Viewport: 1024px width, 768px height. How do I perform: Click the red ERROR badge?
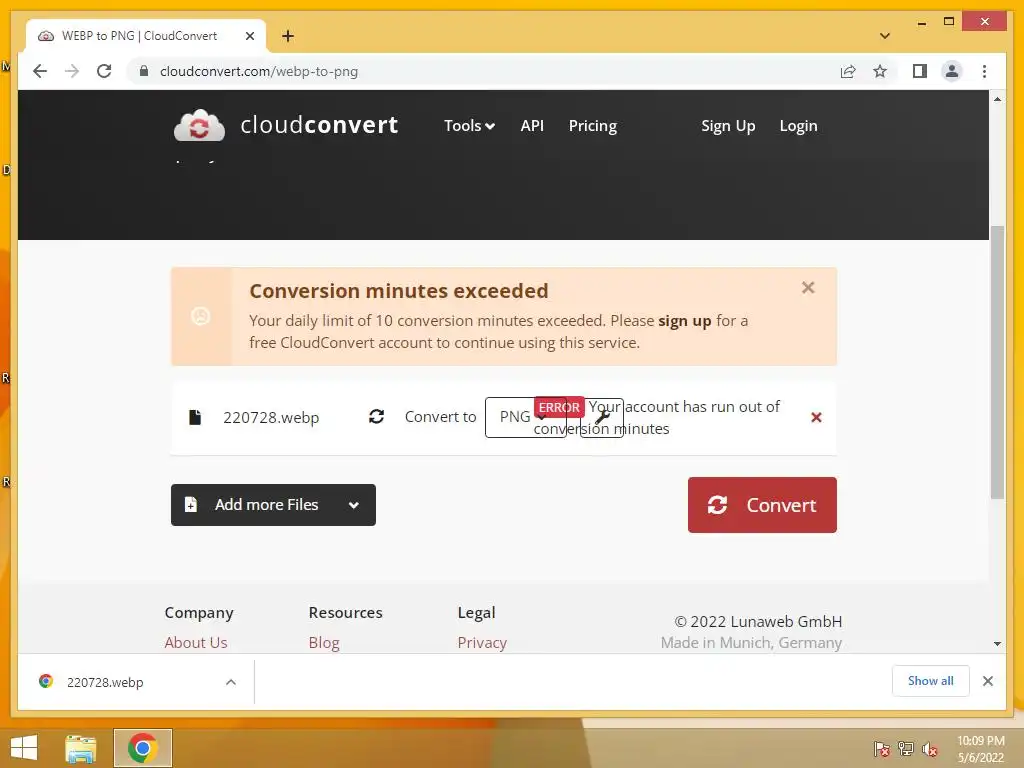559,408
